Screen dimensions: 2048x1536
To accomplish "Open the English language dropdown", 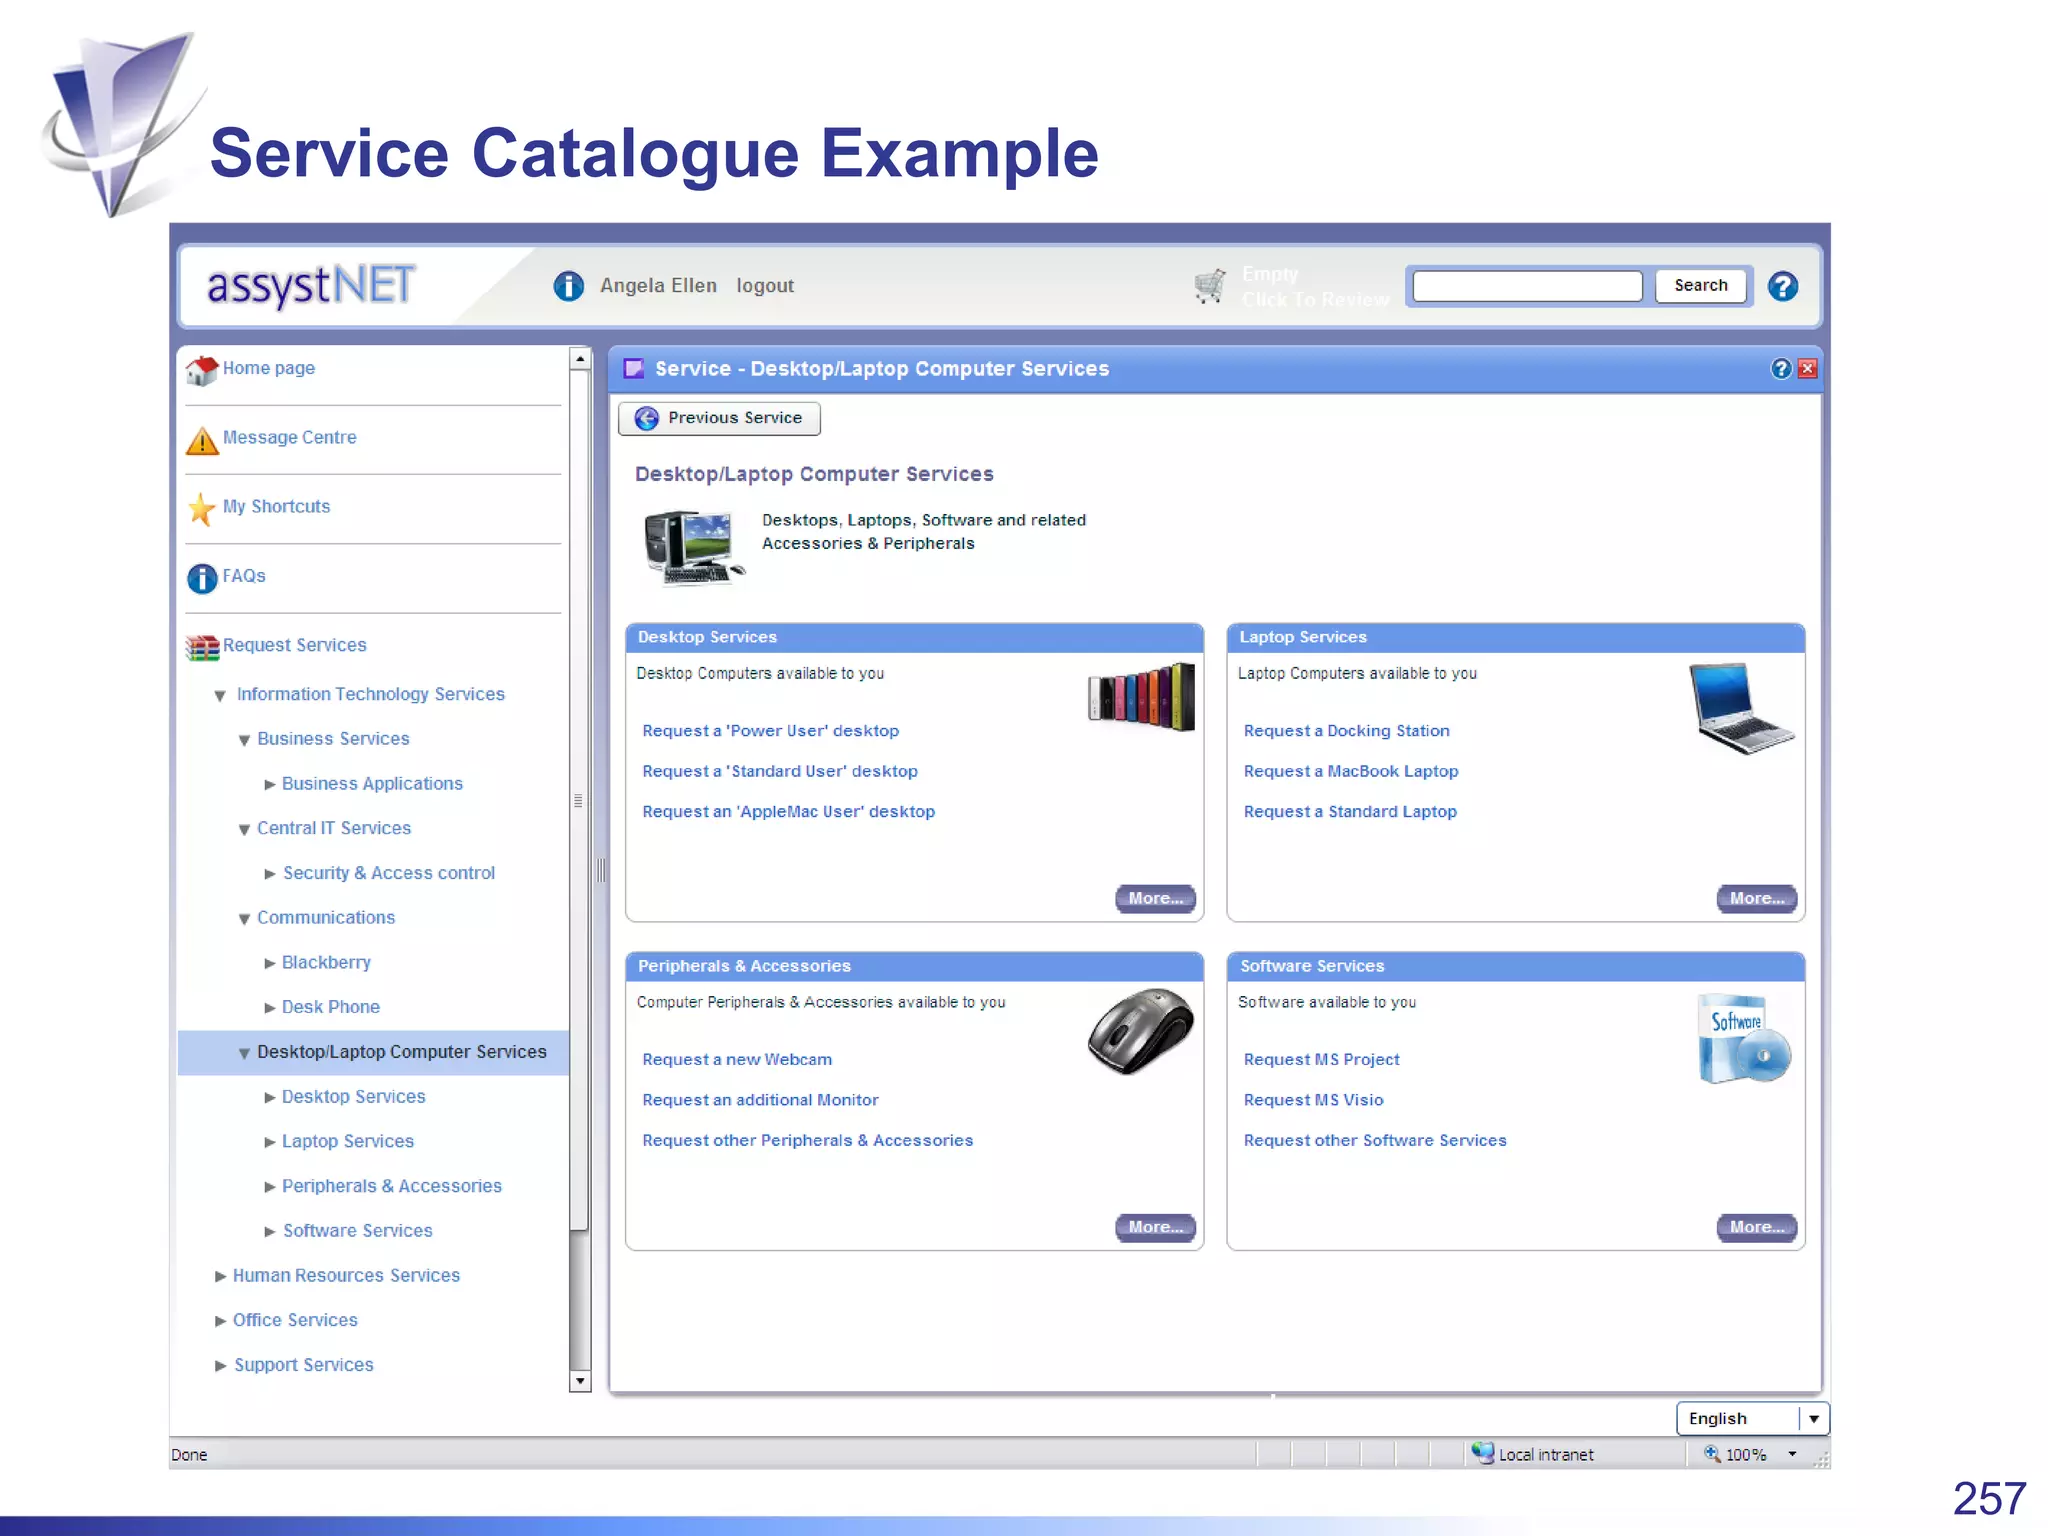I will [x=1813, y=1418].
